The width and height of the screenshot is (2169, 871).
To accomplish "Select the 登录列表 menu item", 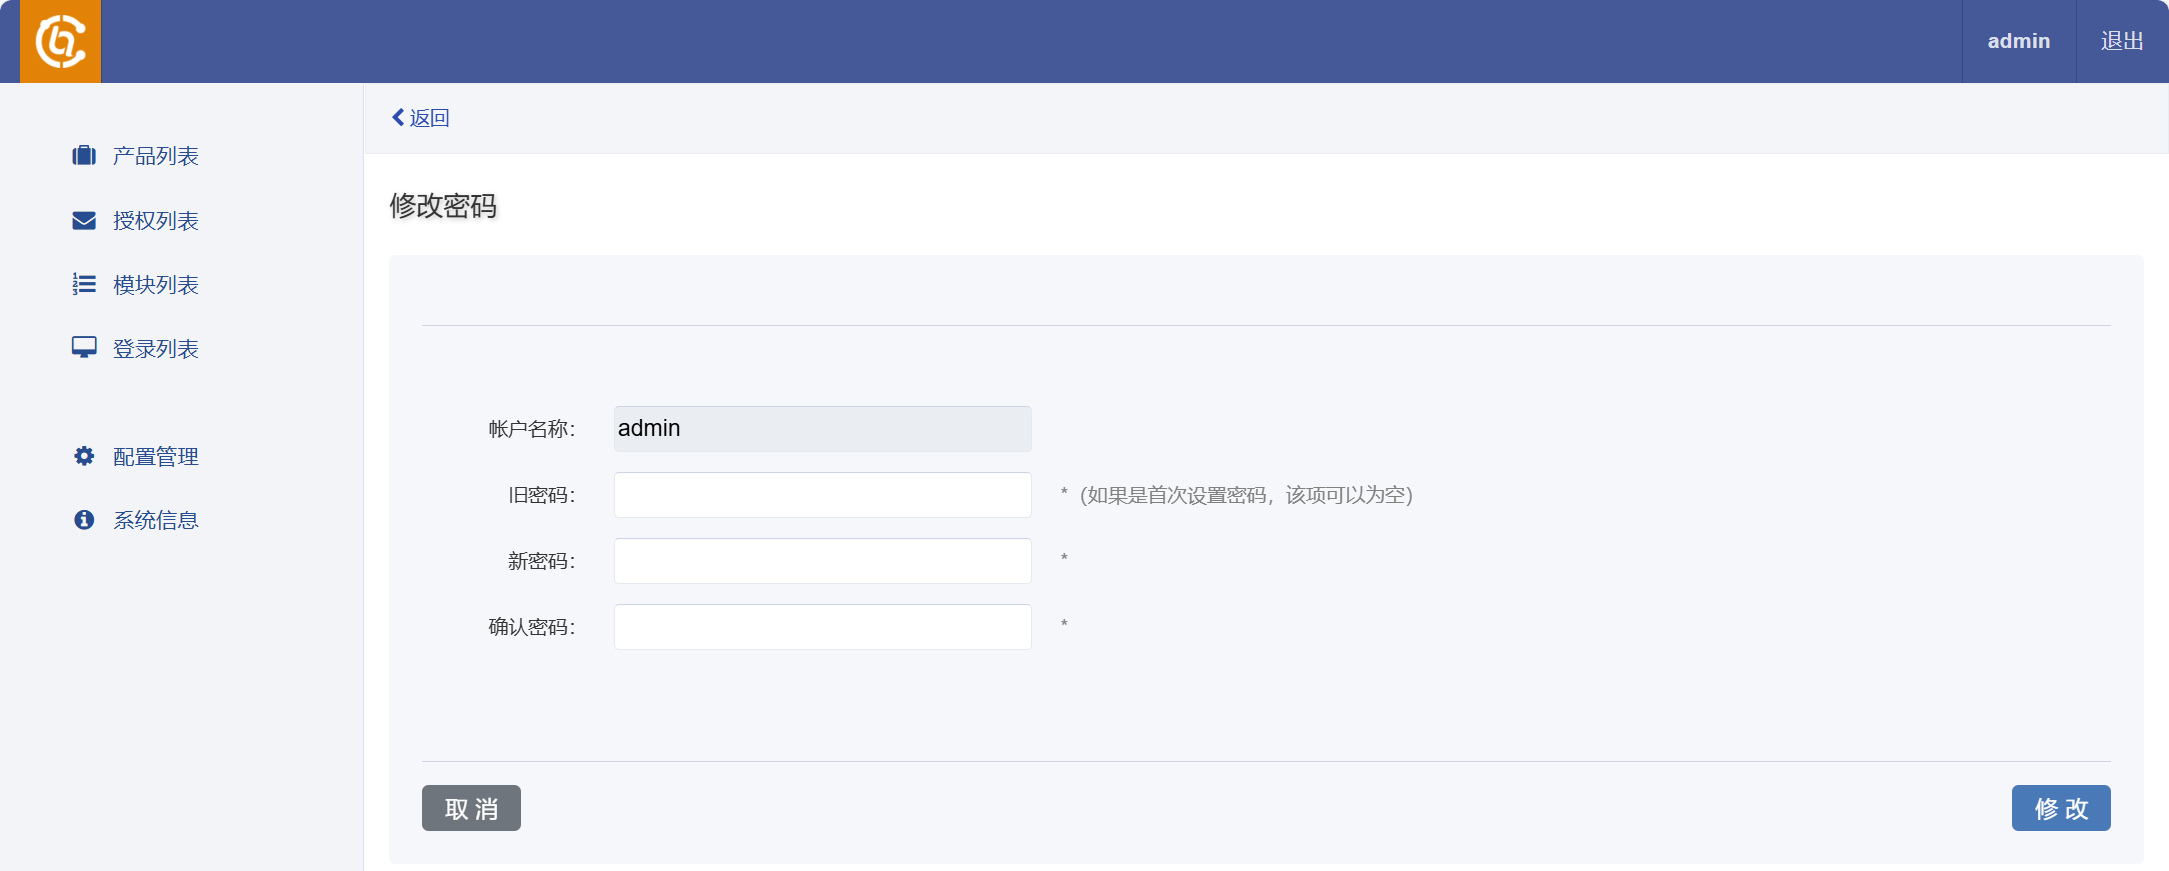I will (156, 349).
